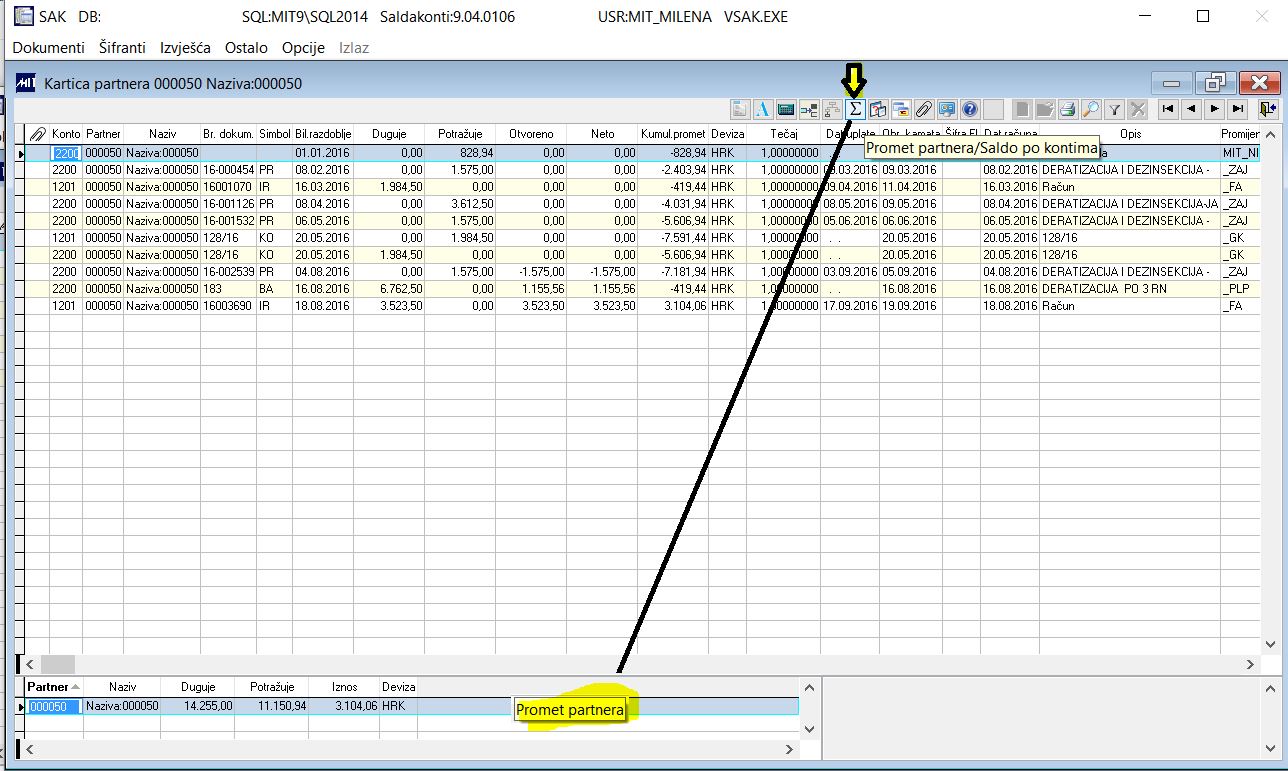1288x771 pixels.
Task: Click document number 16-001532 cell
Action: (x=228, y=221)
